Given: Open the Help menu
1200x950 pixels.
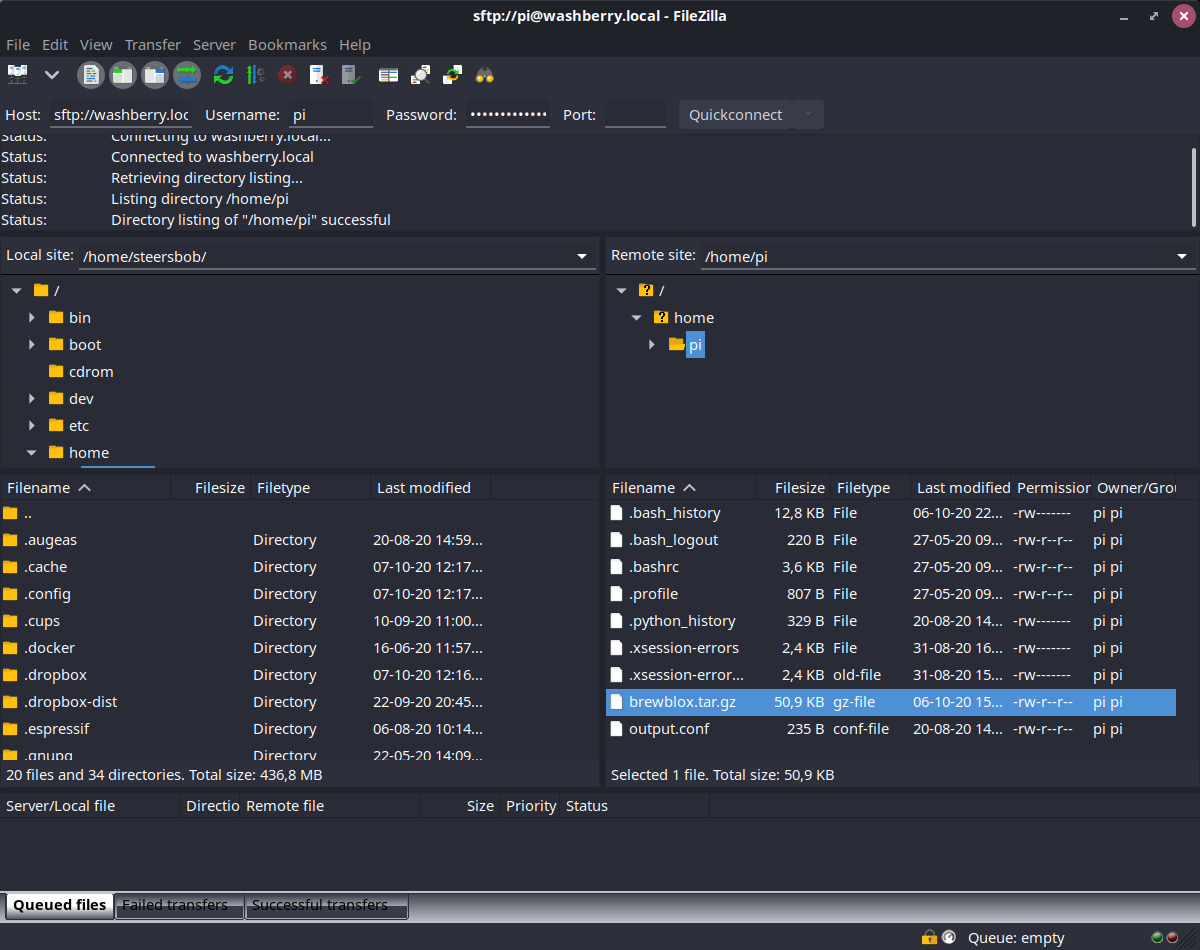Looking at the screenshot, I should [355, 44].
